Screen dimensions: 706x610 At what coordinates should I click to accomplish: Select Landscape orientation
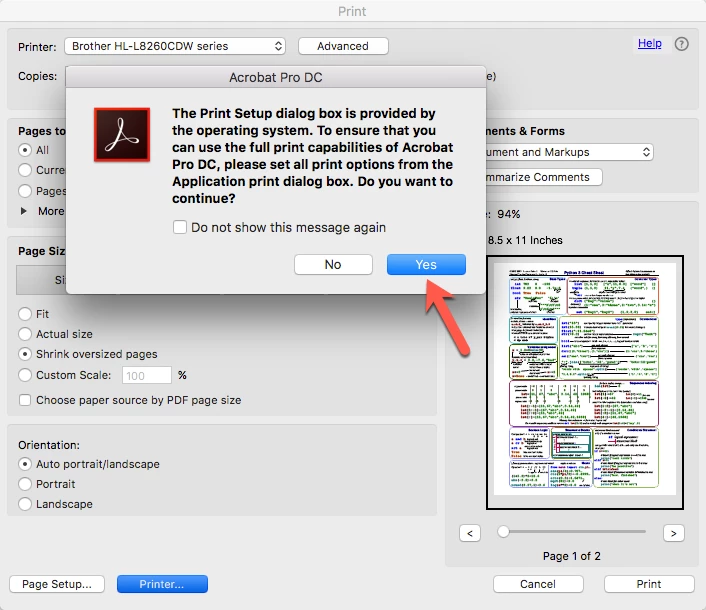pos(25,504)
